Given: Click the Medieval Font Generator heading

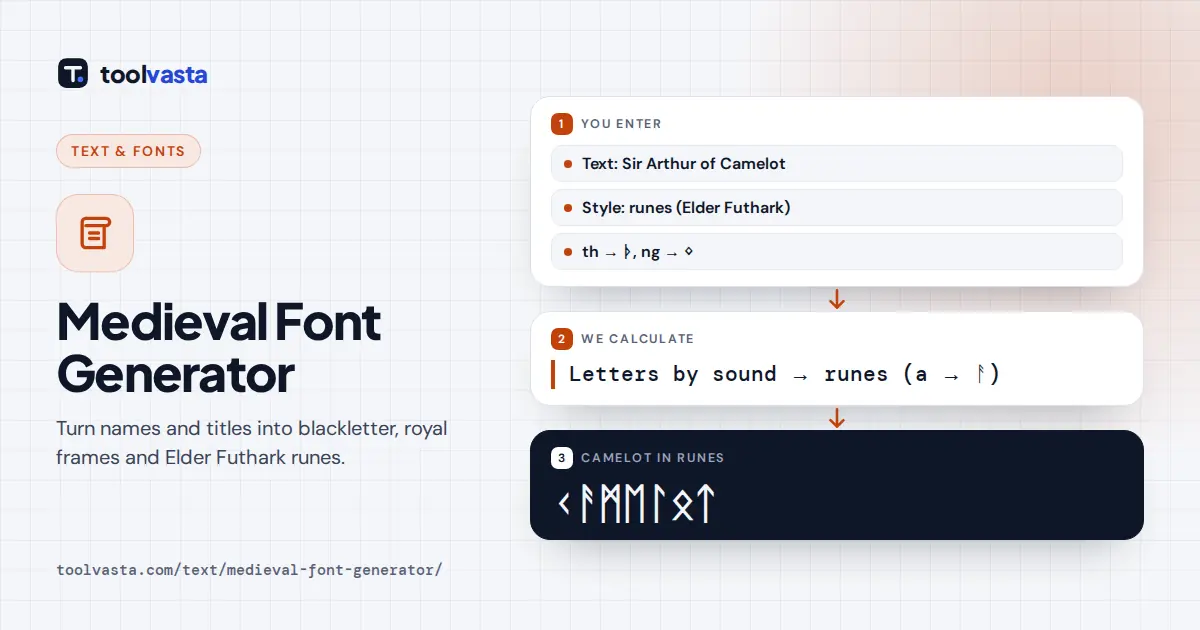Looking at the screenshot, I should 219,349.
